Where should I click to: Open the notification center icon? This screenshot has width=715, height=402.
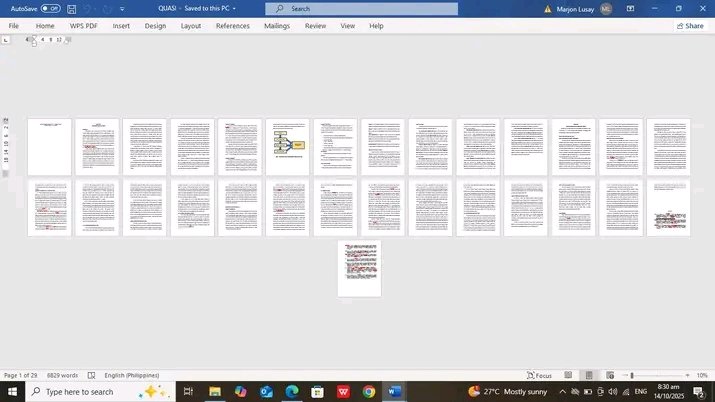tap(699, 392)
